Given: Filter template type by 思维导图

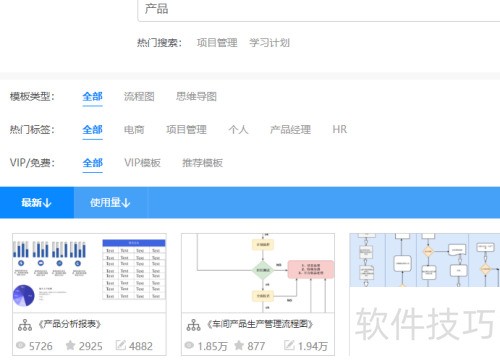Looking at the screenshot, I should tap(196, 97).
